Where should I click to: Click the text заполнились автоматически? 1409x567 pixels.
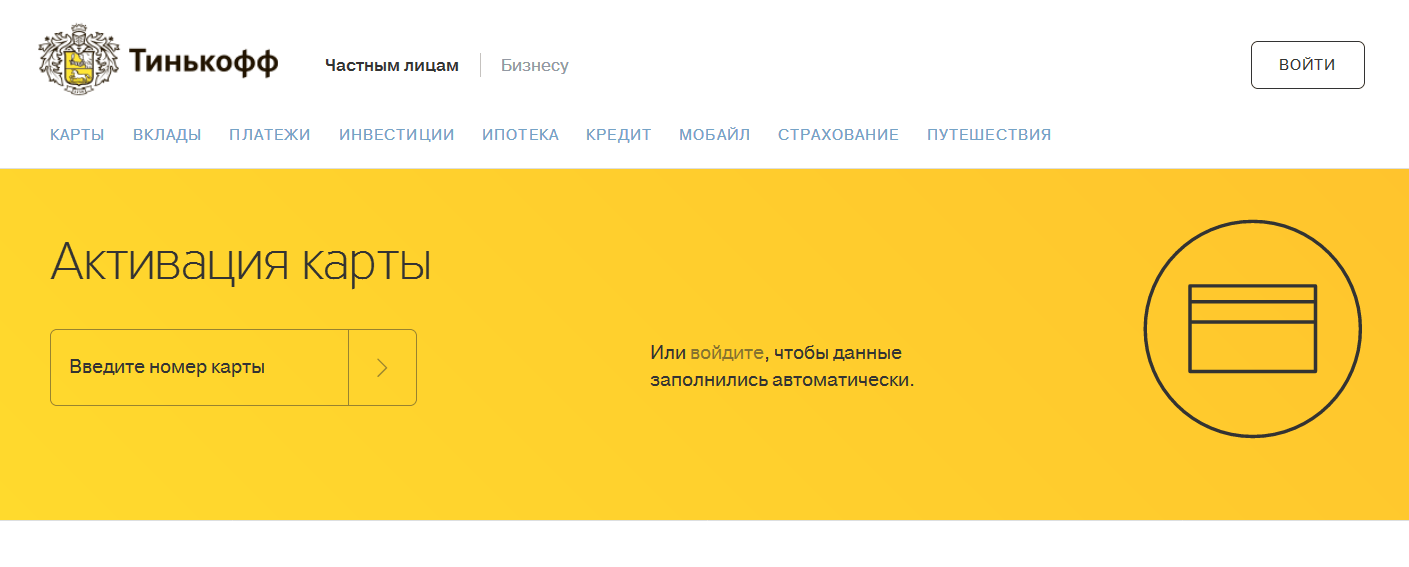[x=782, y=381]
